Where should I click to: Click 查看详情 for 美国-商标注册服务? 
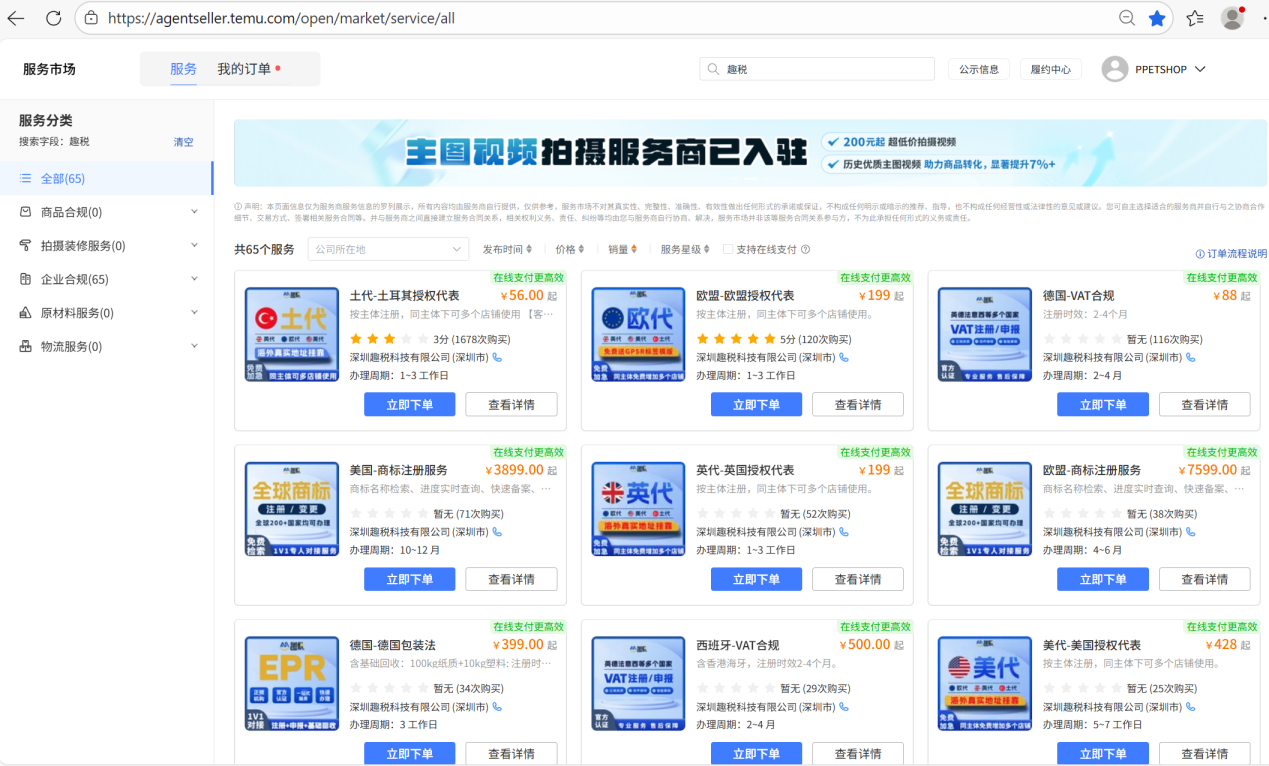point(511,579)
